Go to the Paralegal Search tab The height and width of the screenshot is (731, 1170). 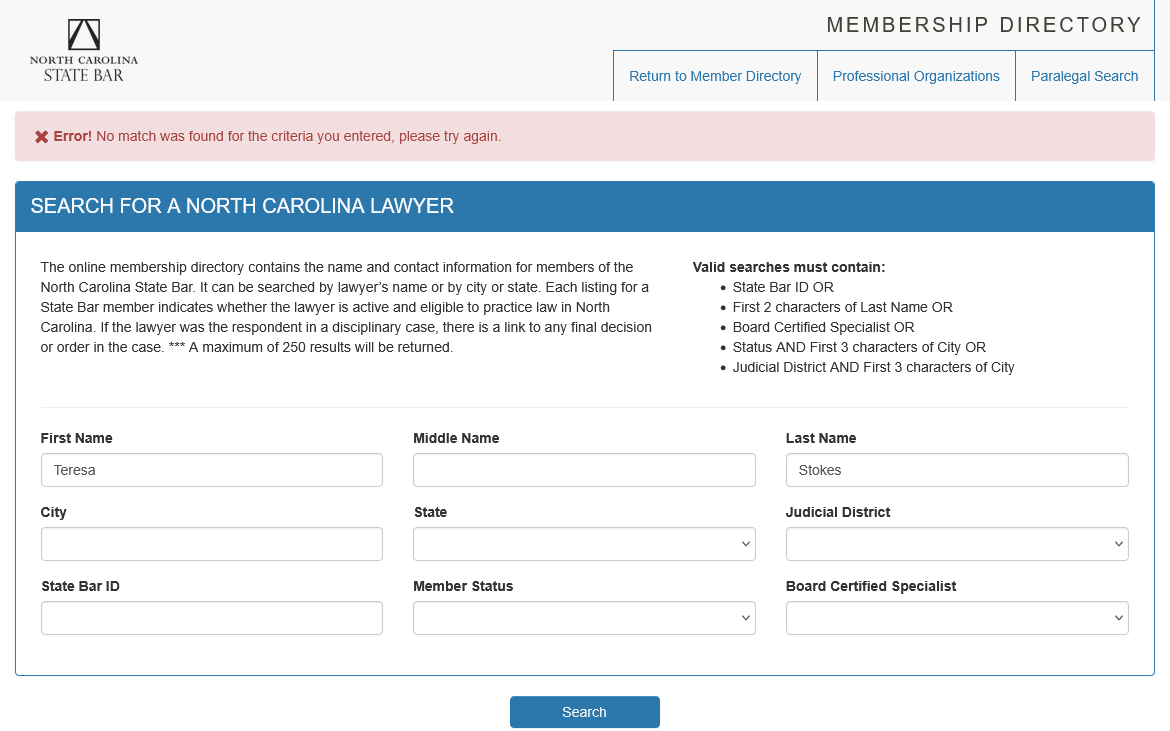point(1084,76)
